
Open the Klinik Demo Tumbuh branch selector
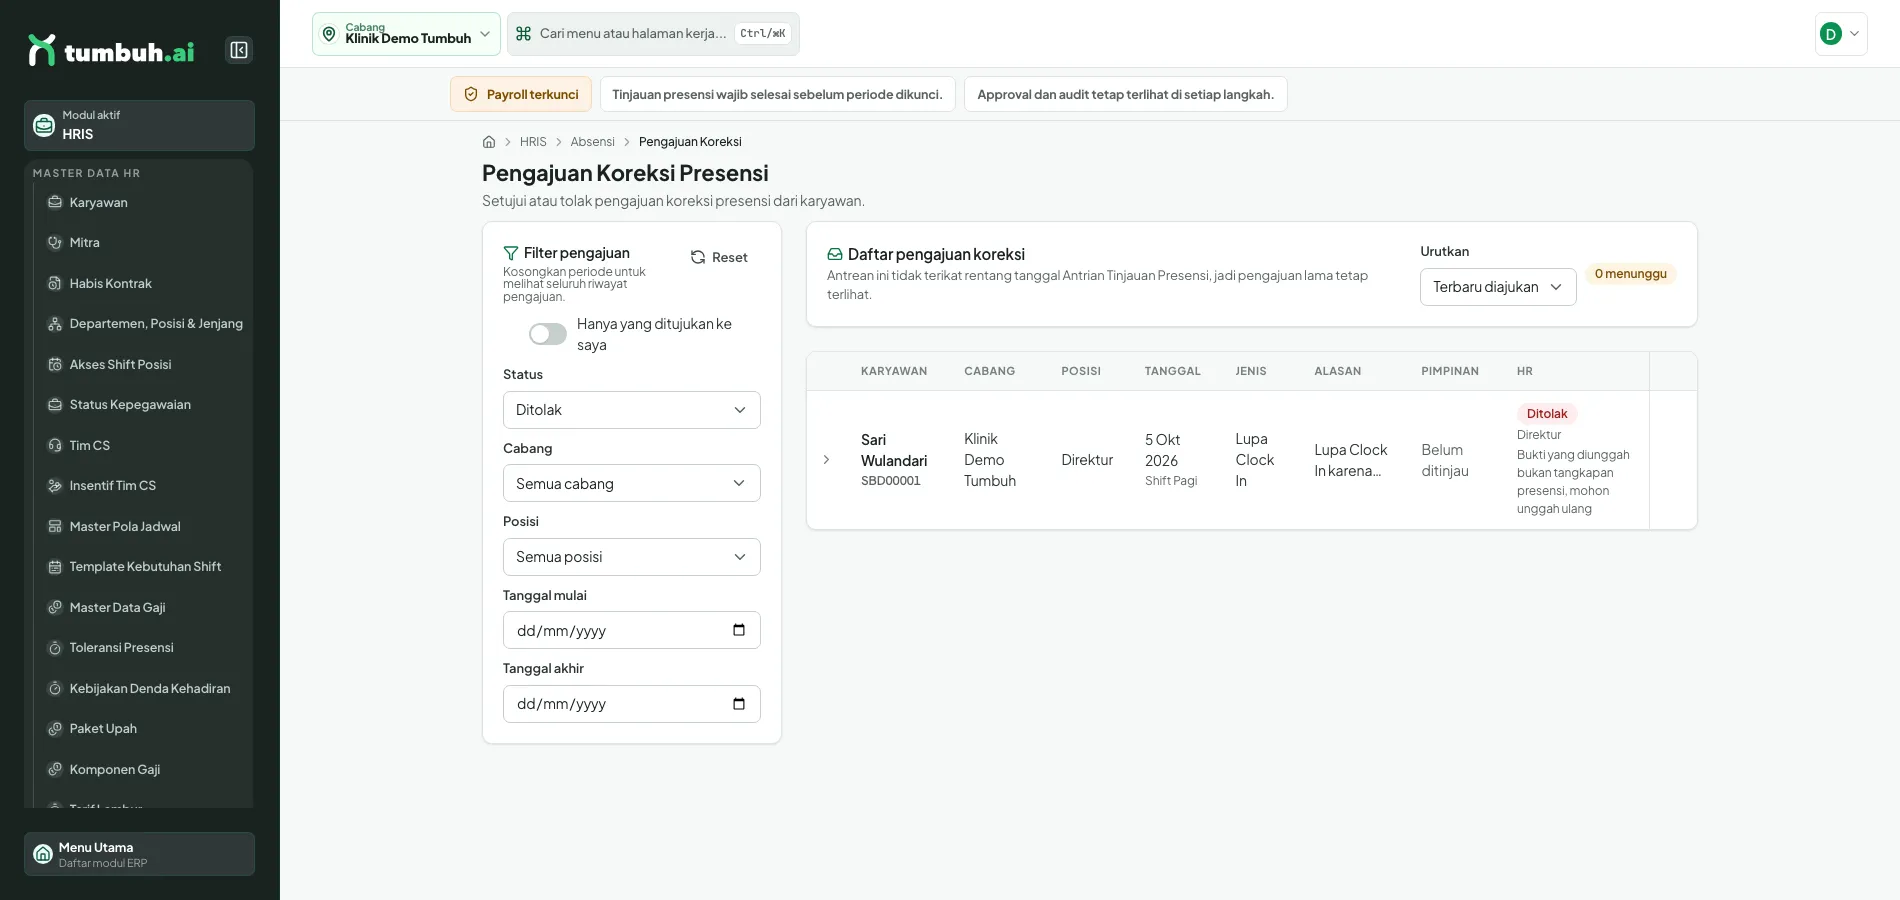point(406,34)
